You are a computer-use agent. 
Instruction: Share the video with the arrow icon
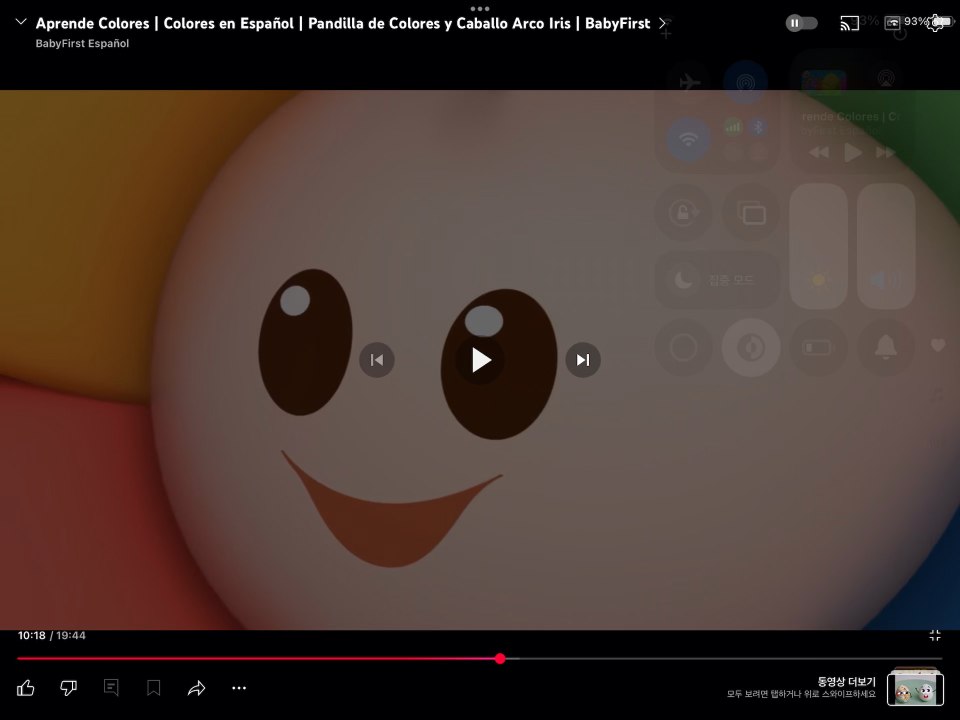coord(197,688)
